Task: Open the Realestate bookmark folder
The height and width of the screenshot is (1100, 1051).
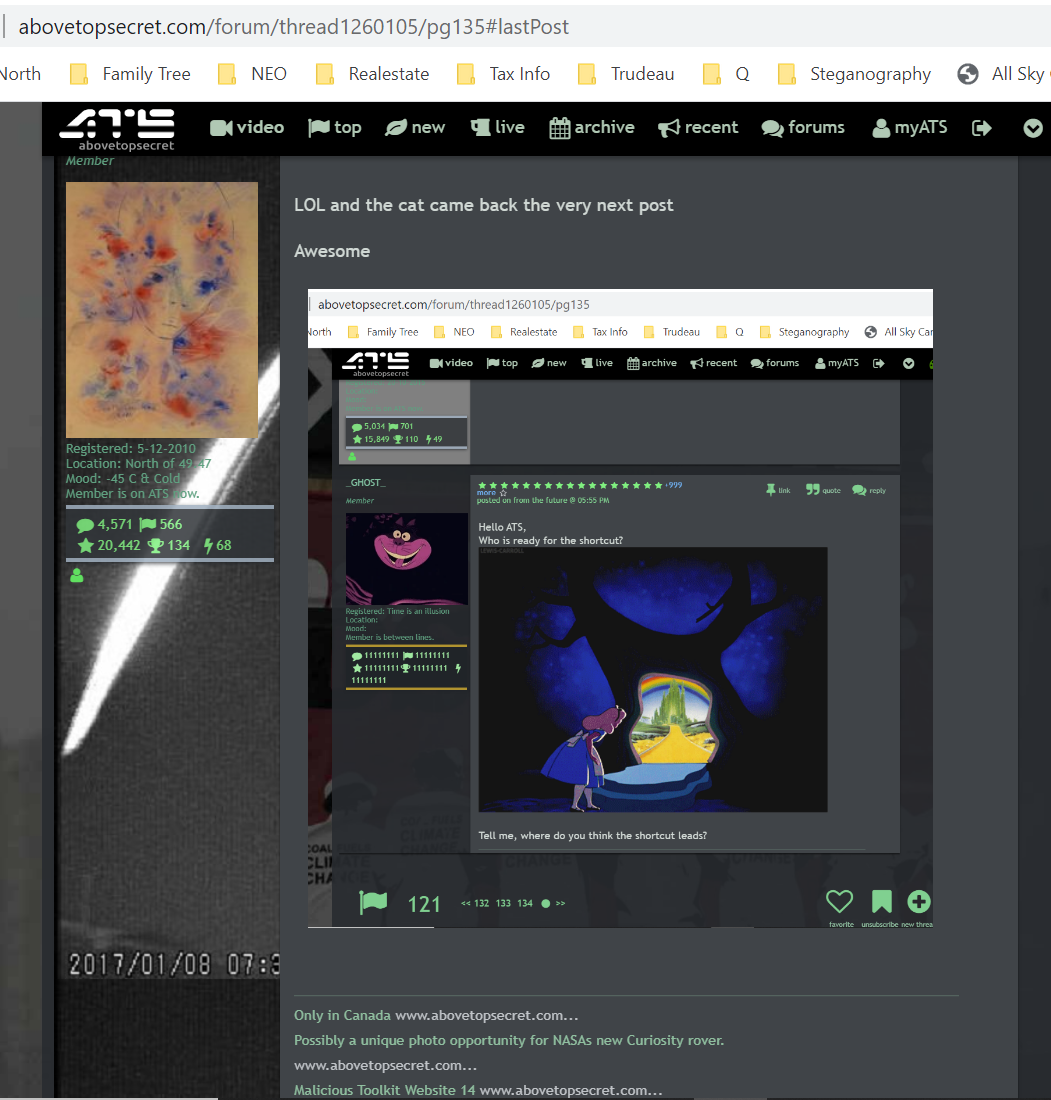Action: tap(373, 74)
